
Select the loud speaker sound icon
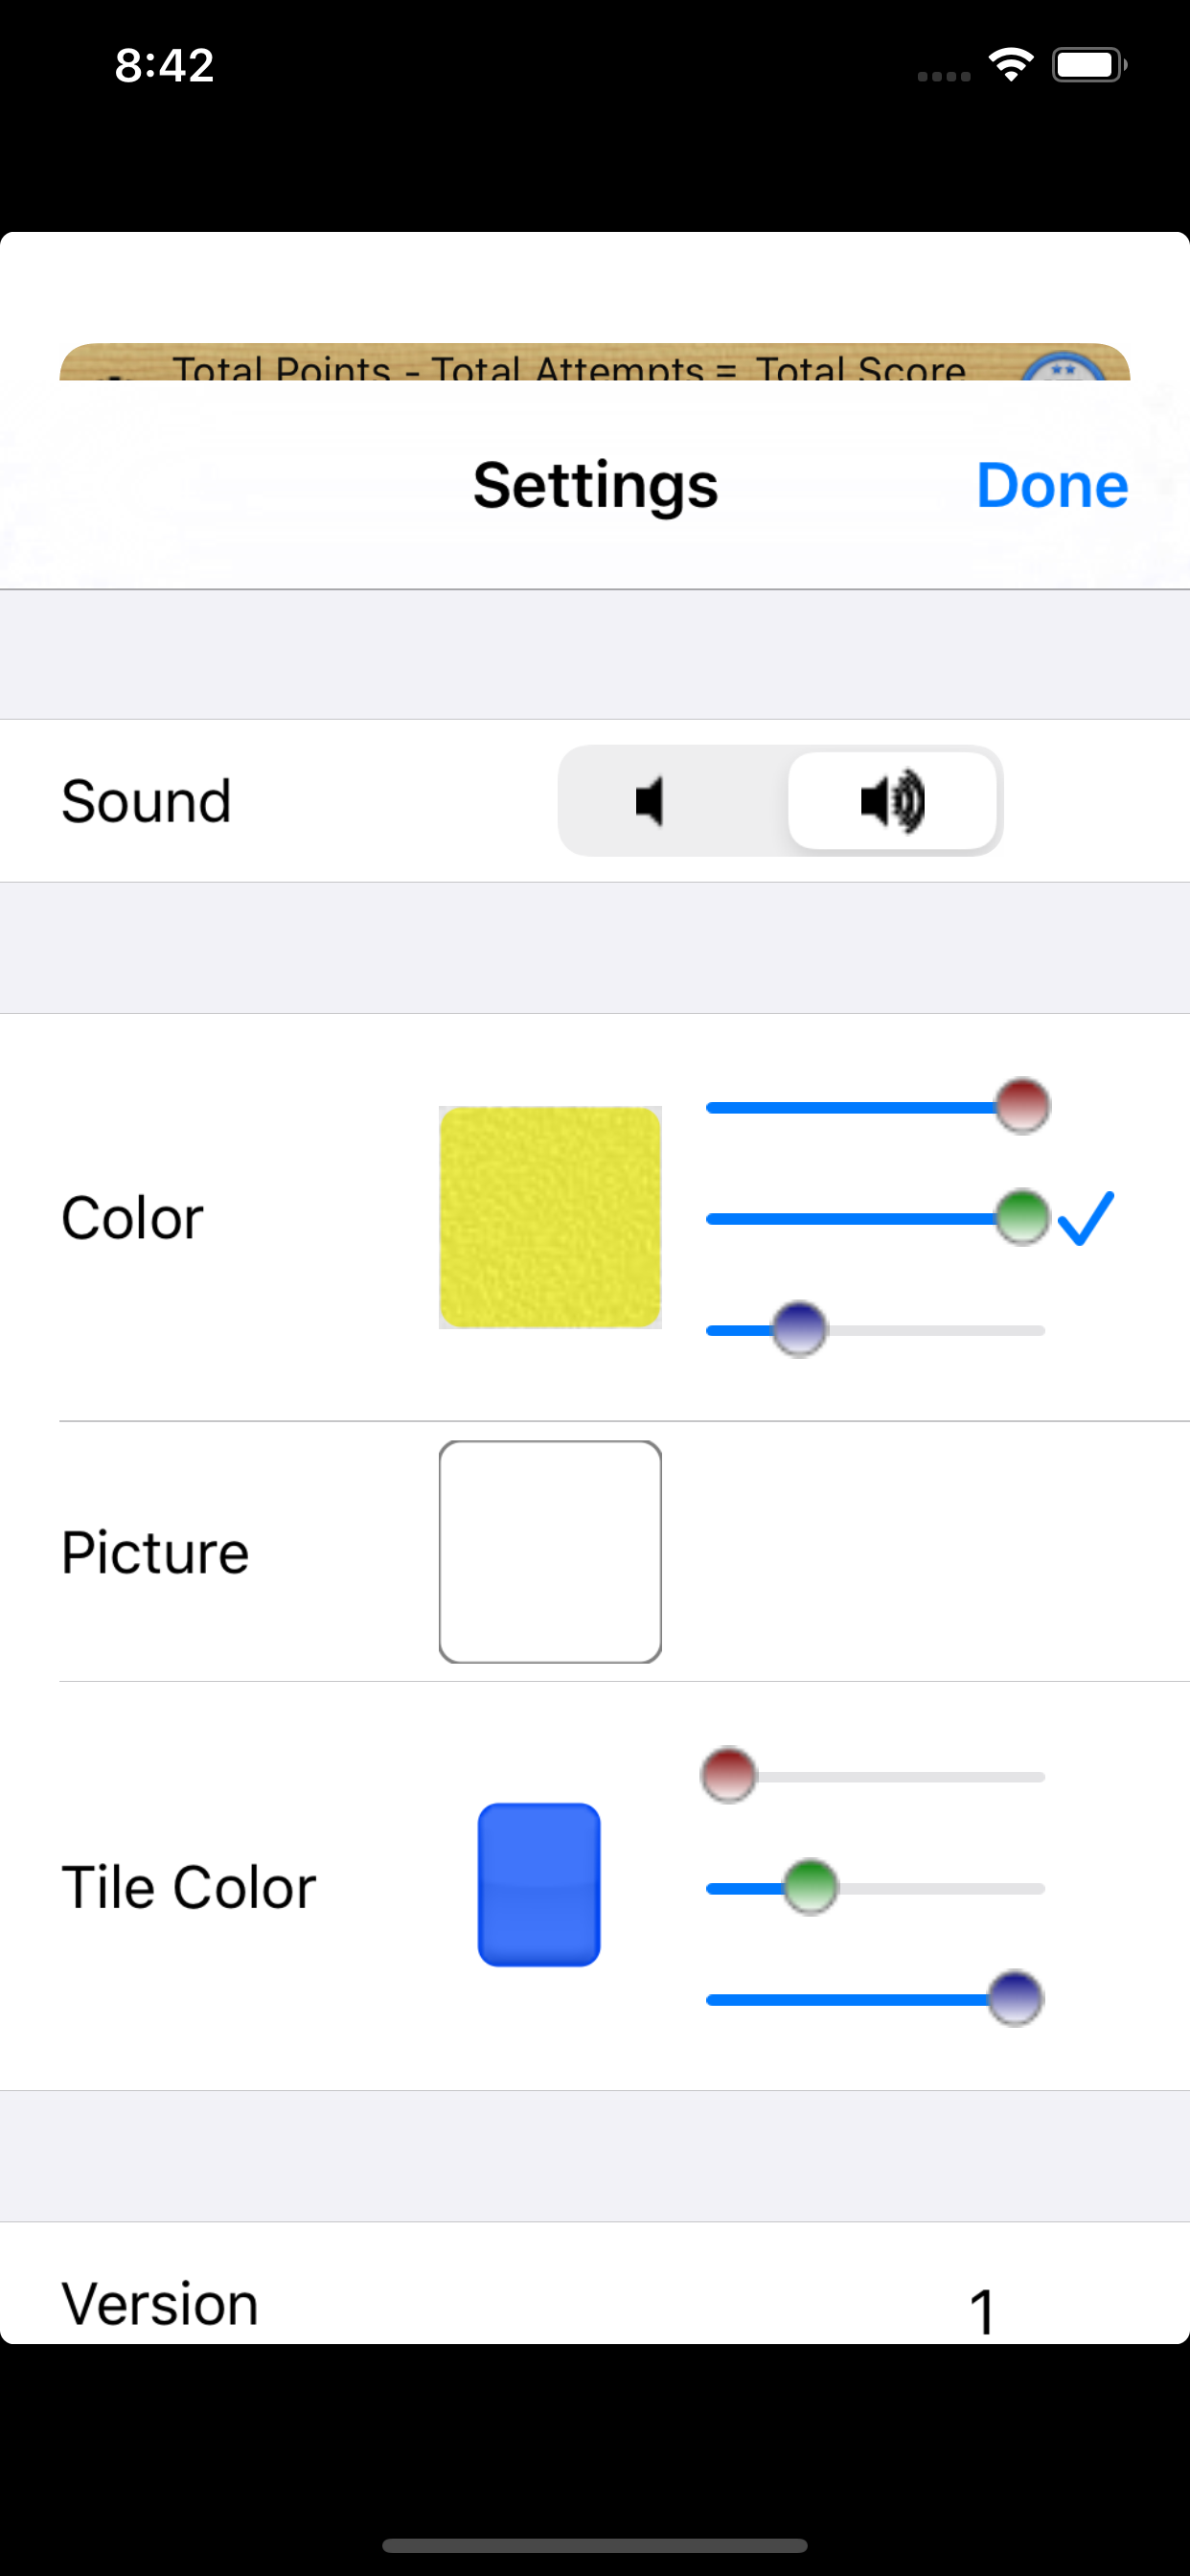(x=893, y=801)
